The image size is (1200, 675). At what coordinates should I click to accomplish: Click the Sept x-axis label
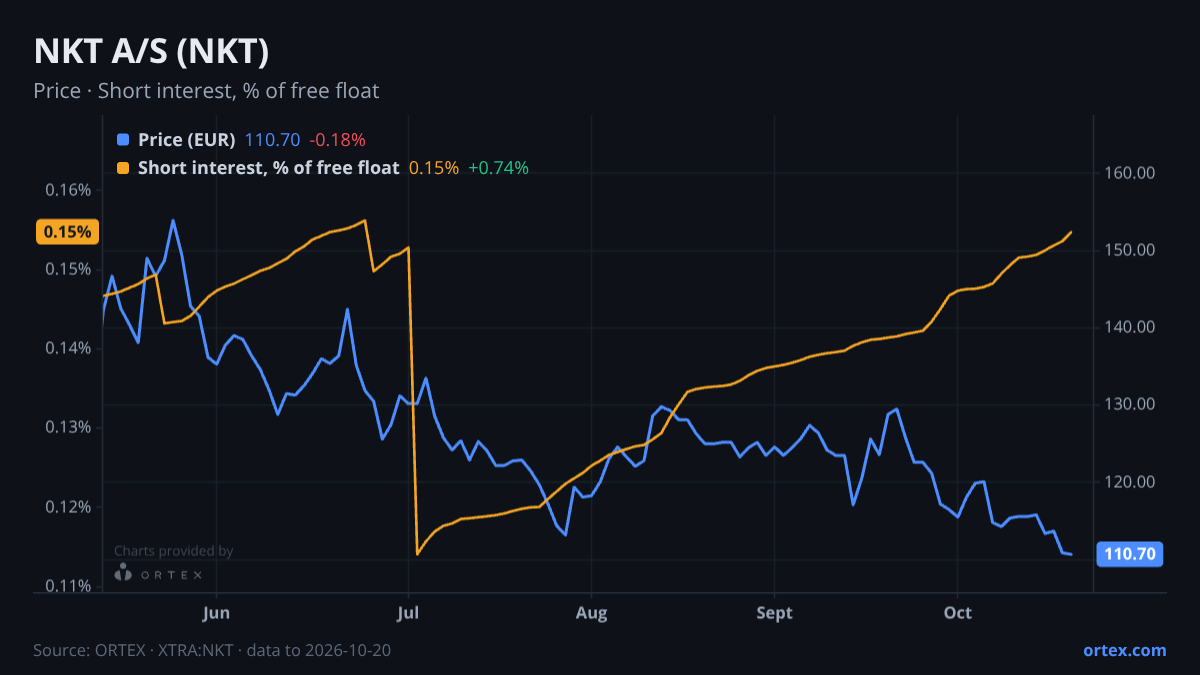(x=774, y=612)
